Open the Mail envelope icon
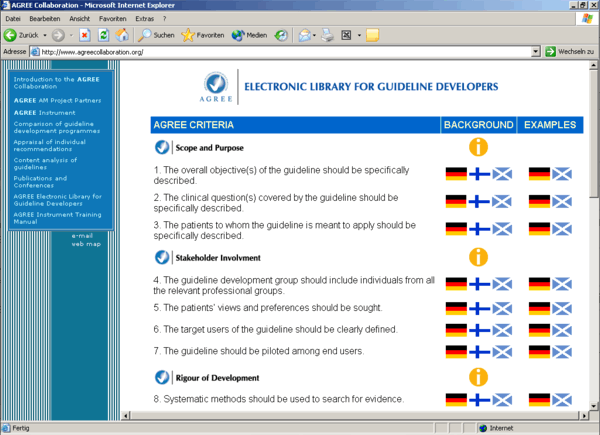 305,35
